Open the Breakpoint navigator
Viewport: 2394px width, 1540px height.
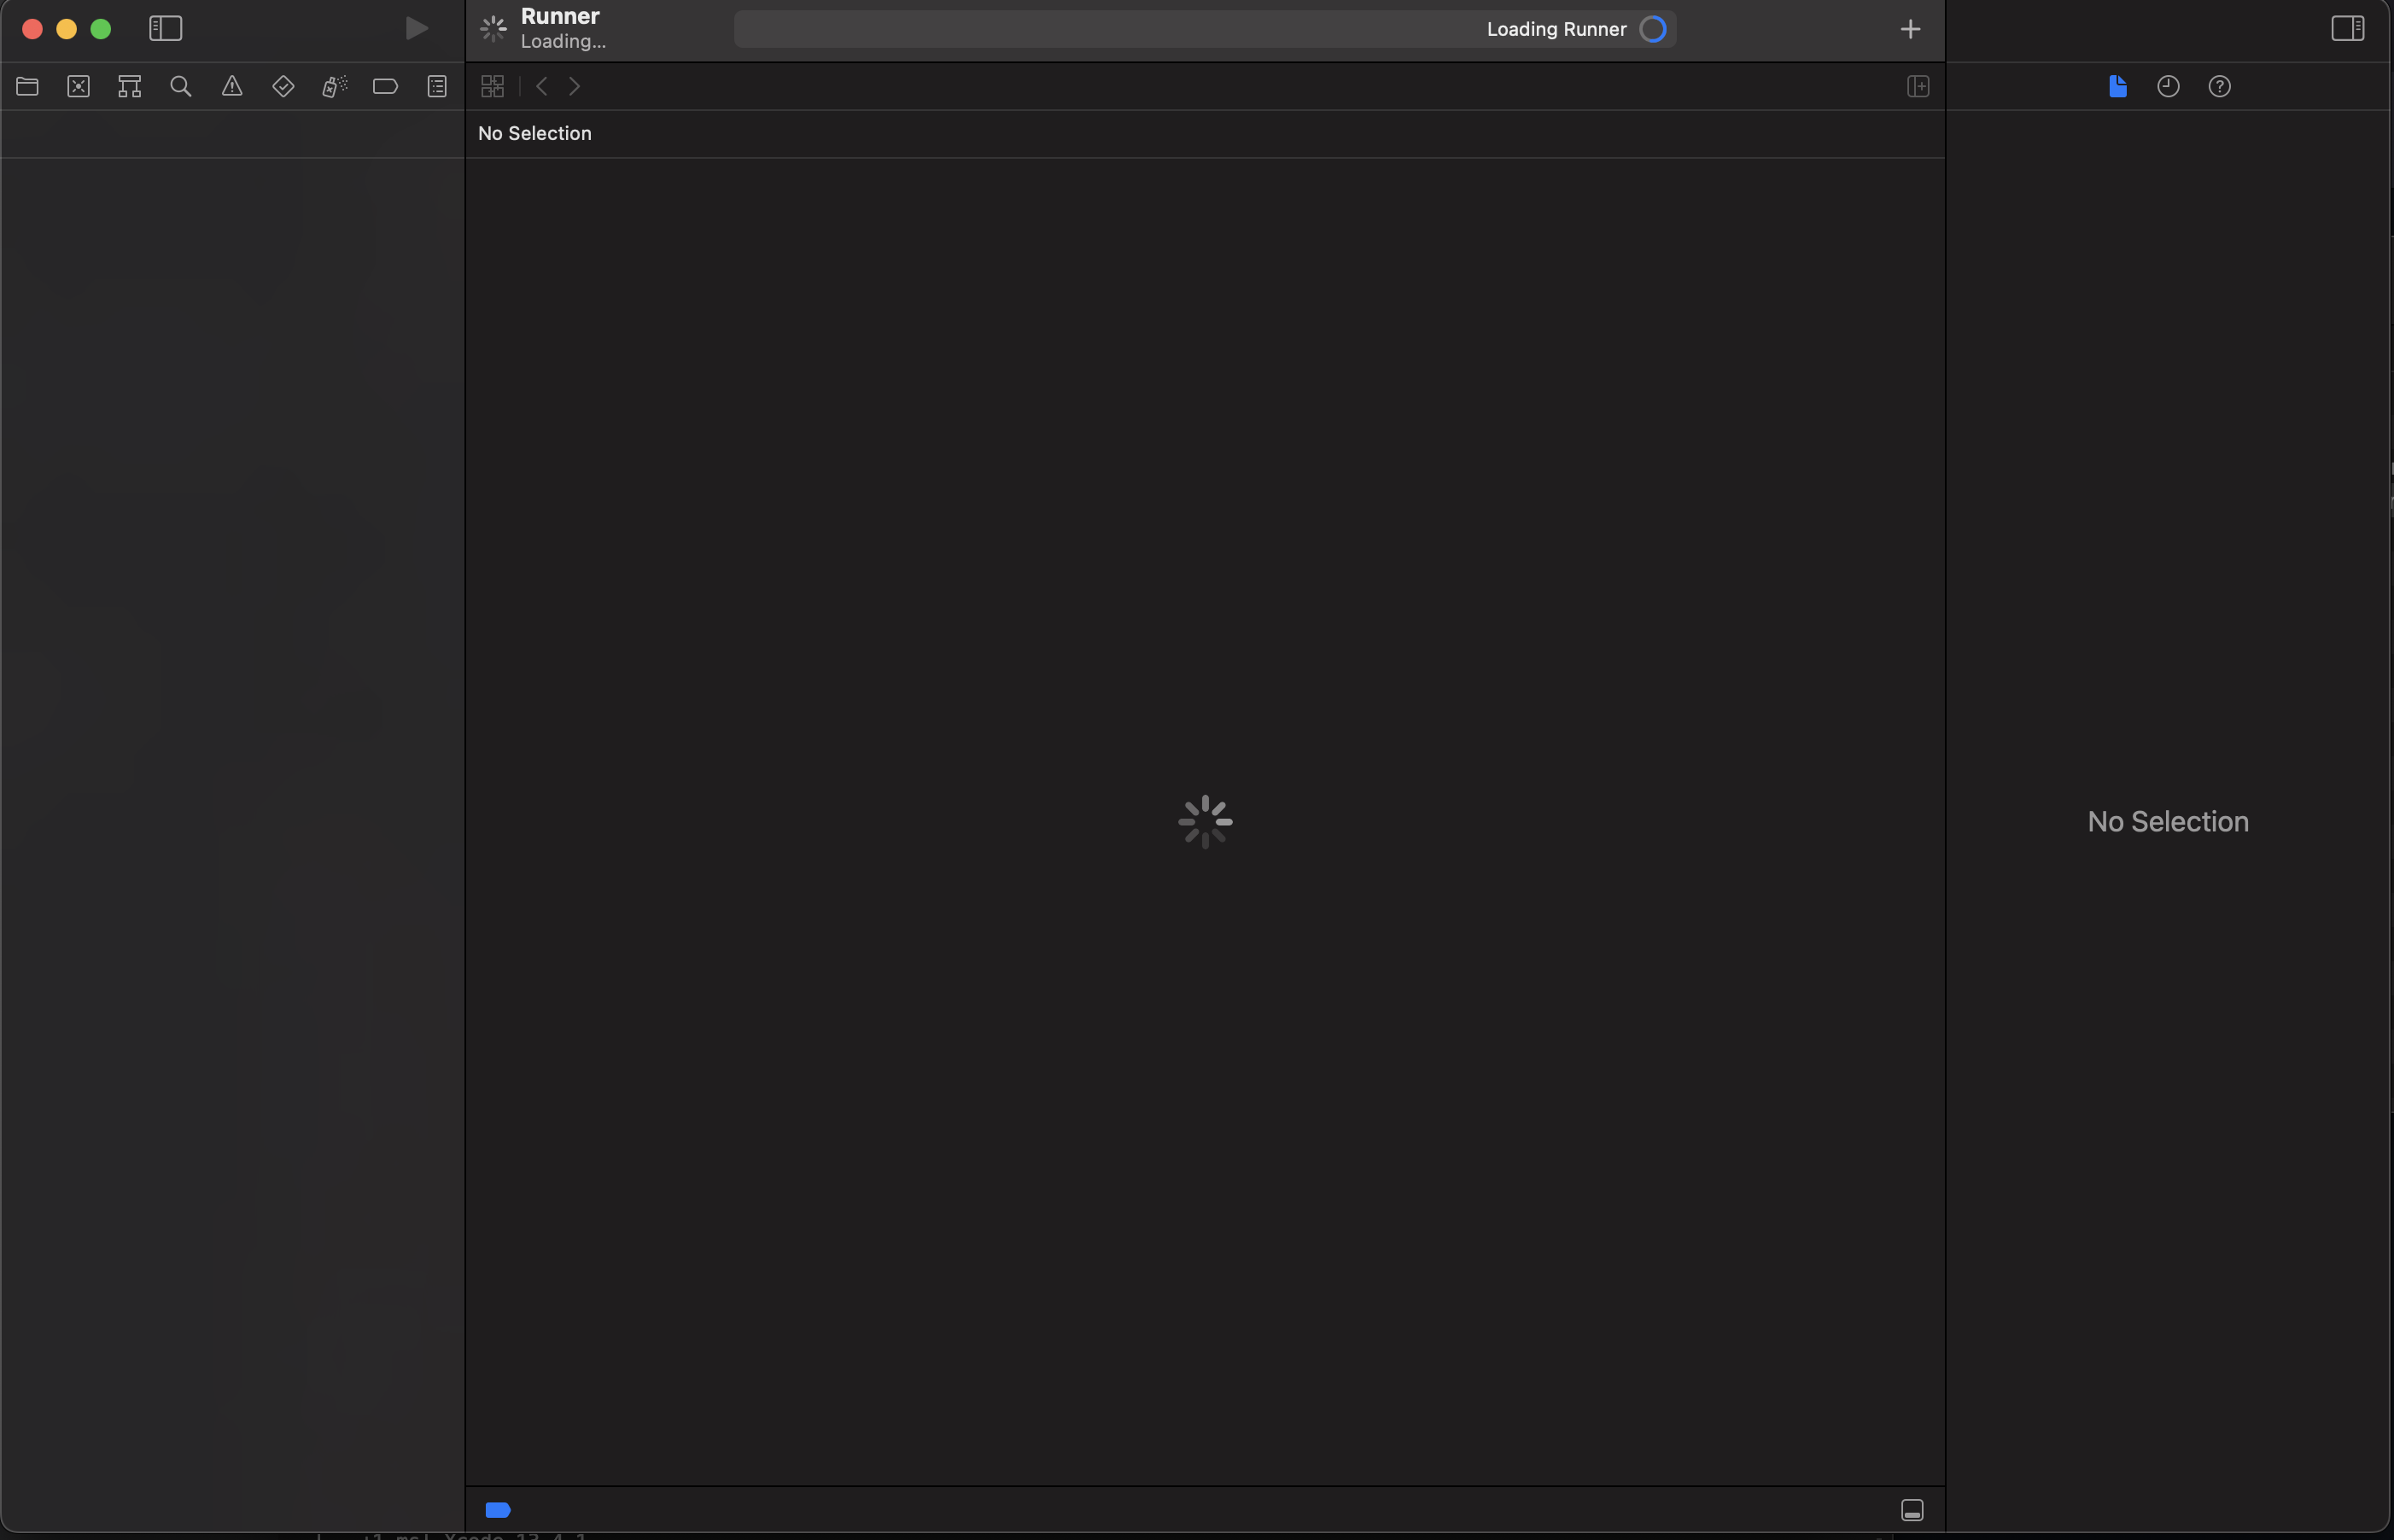(385, 86)
